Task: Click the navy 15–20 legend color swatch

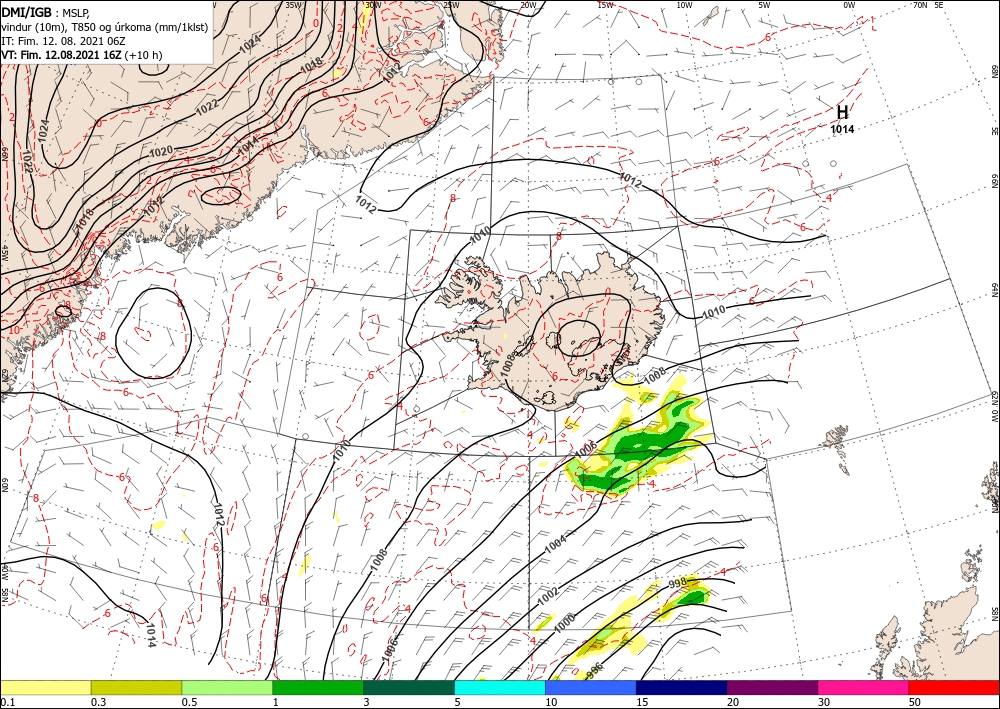Action: coord(682,687)
